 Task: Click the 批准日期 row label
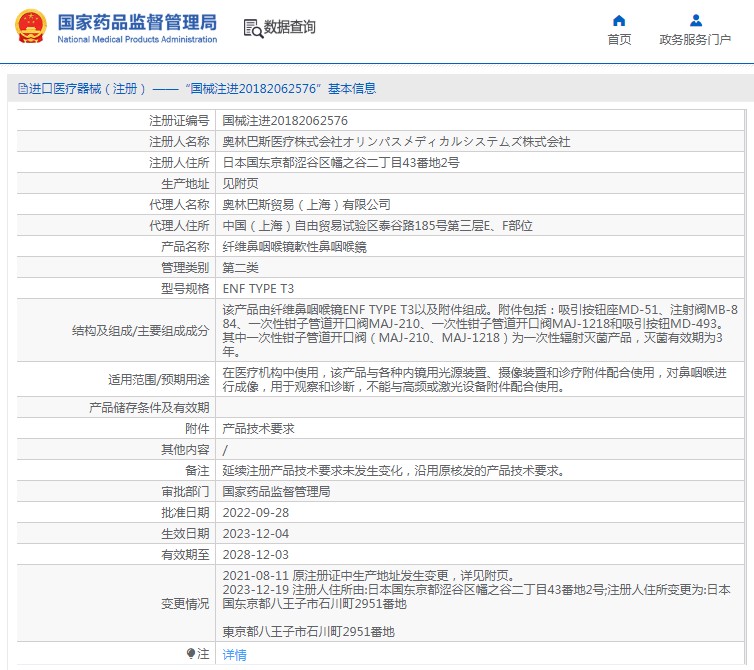(x=185, y=513)
